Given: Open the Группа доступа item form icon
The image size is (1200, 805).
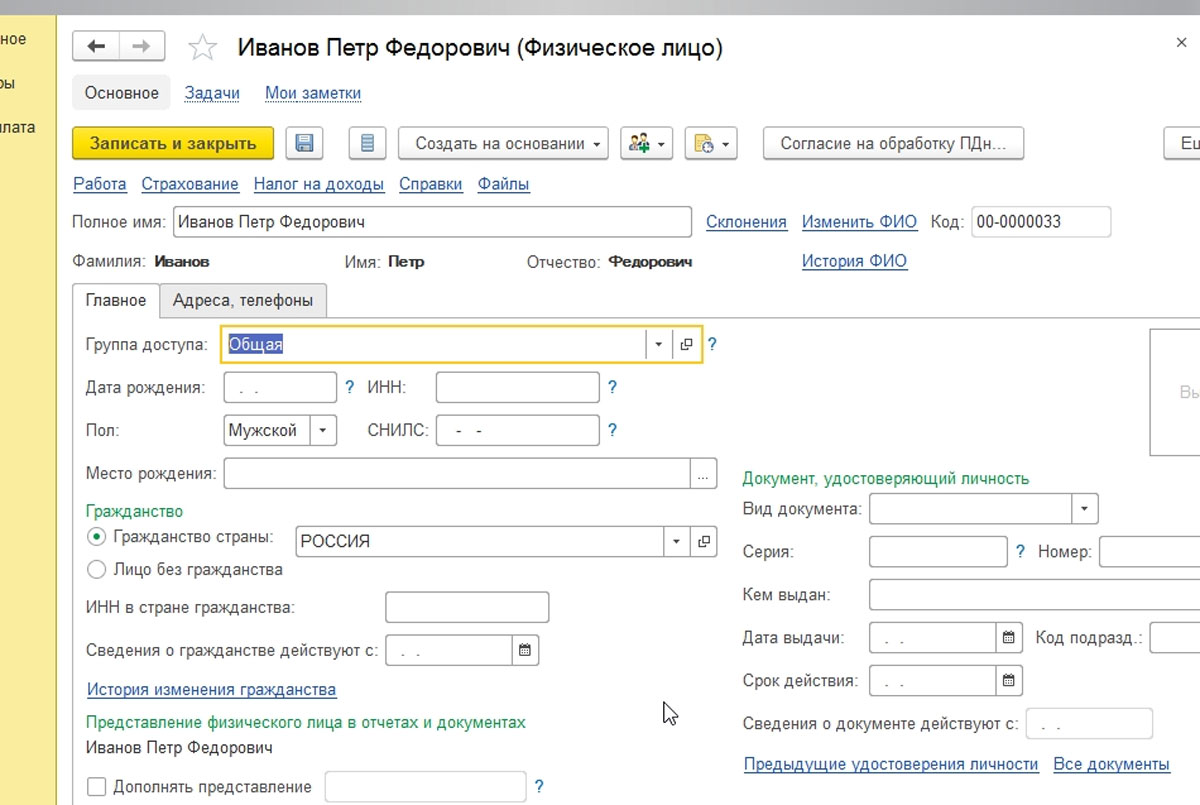Looking at the screenshot, I should [x=687, y=344].
